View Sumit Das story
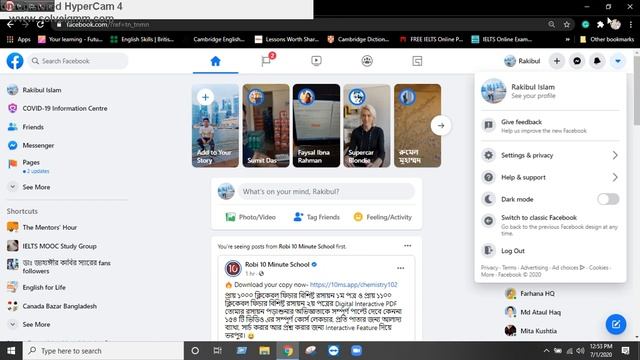 click(266, 126)
